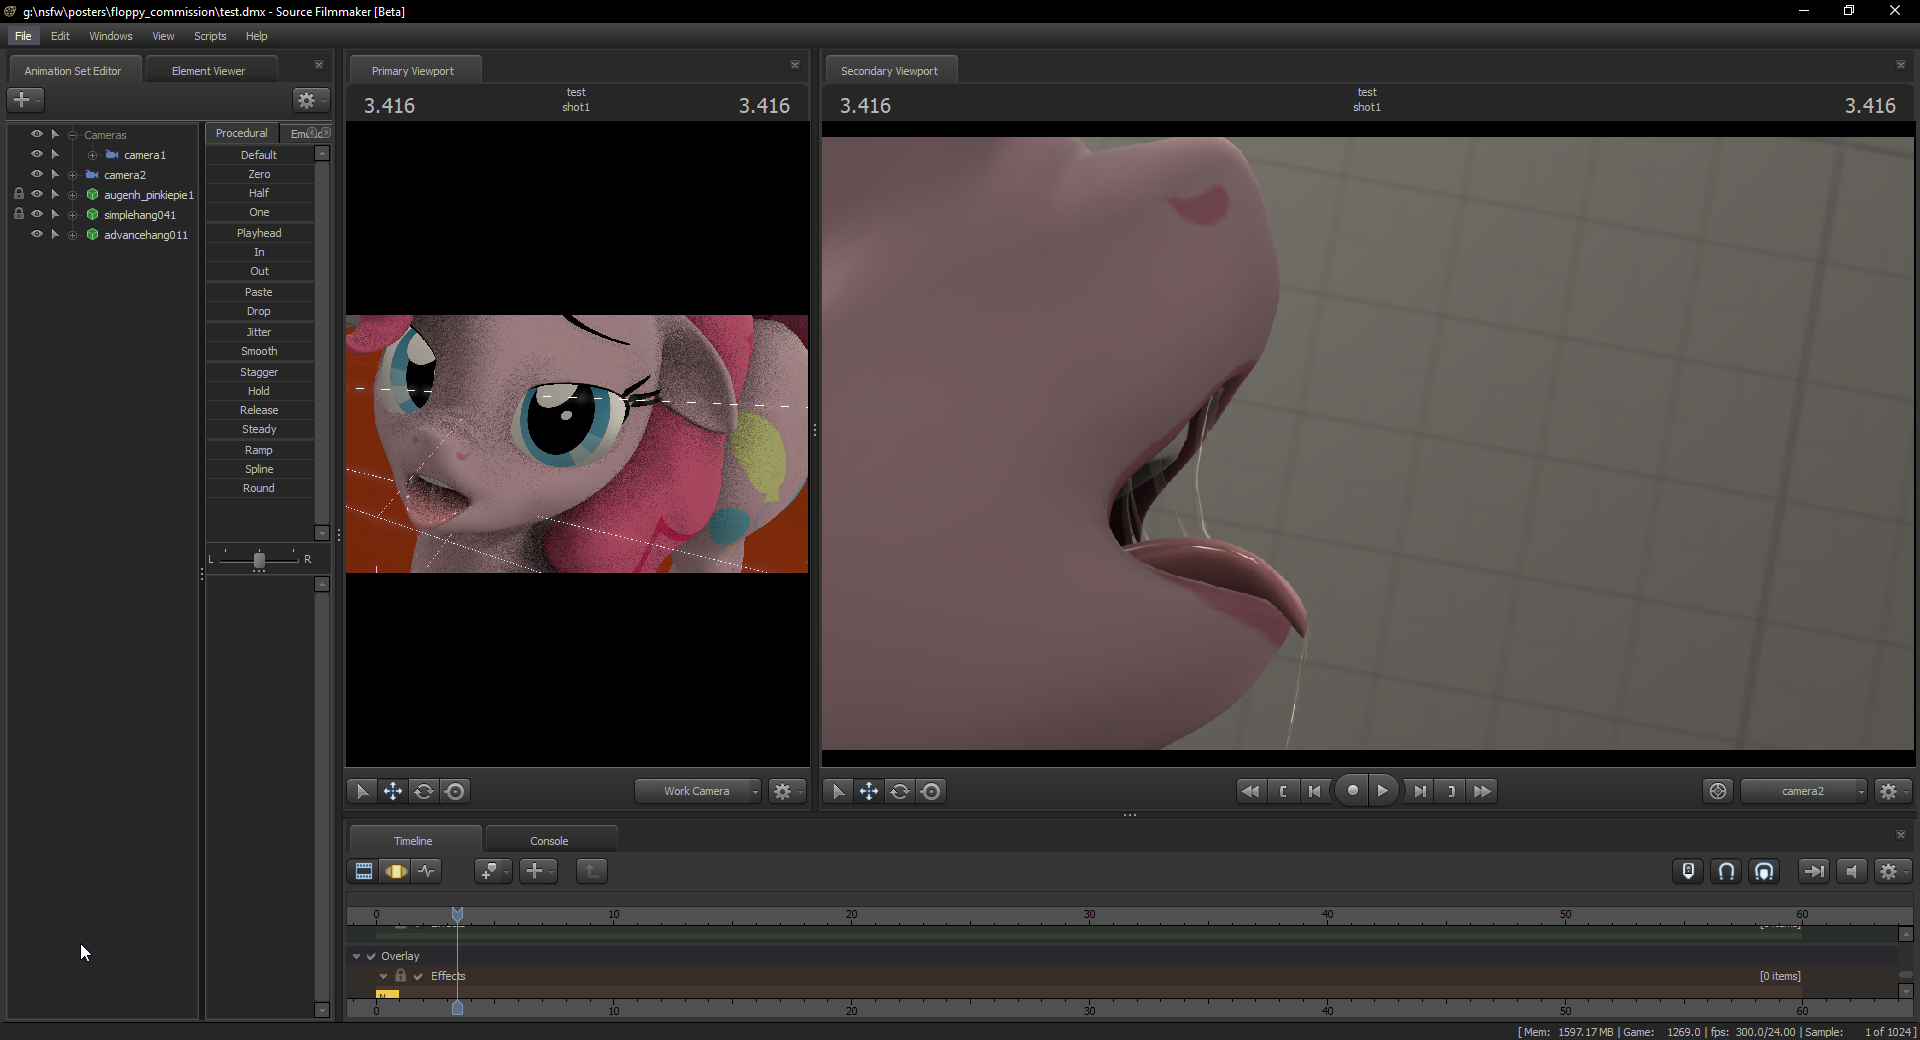This screenshot has height=1040, width=1920.
Task: Switch to the Console tab
Action: [549, 841]
